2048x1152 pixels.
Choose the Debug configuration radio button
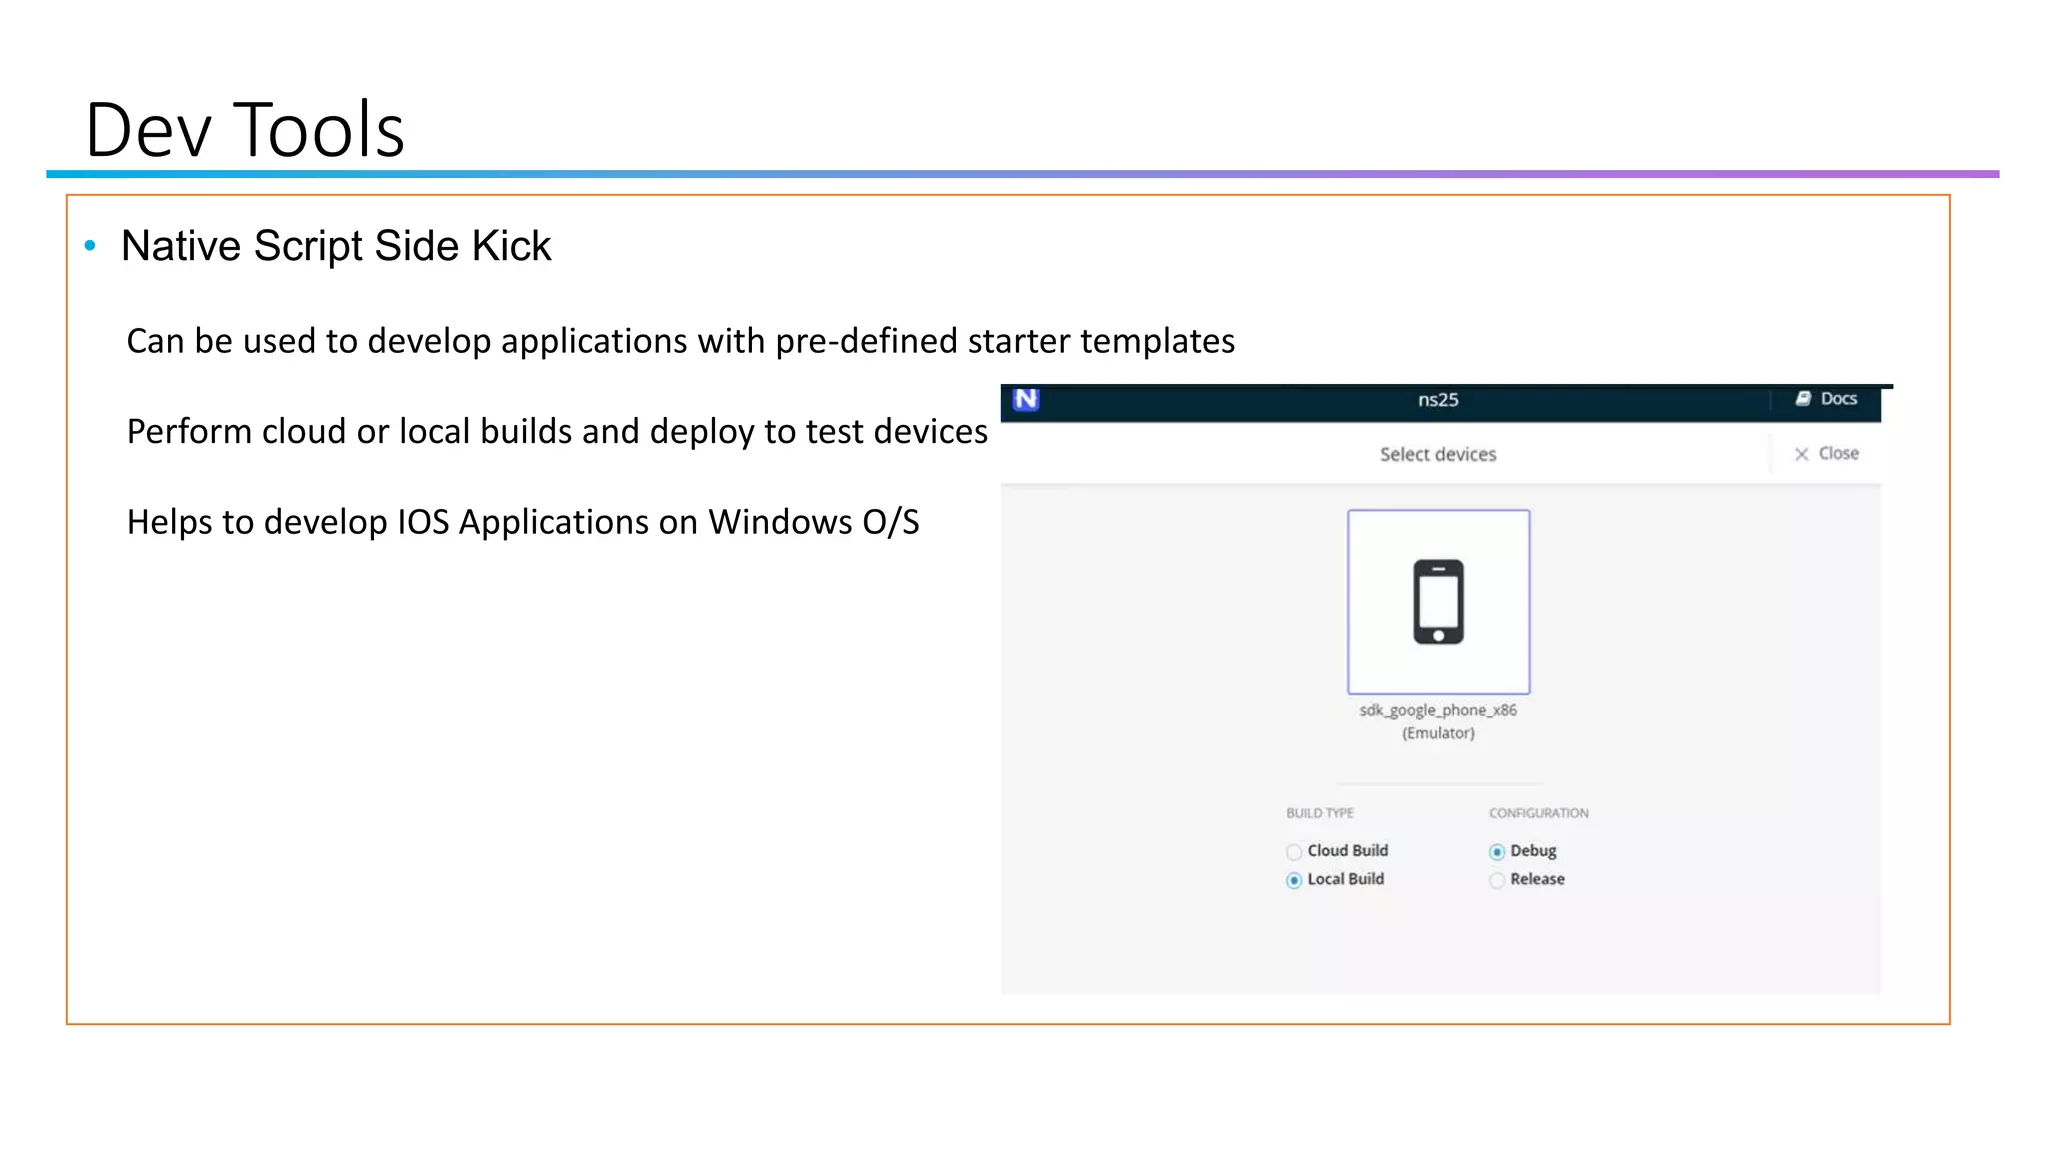tap(1497, 852)
